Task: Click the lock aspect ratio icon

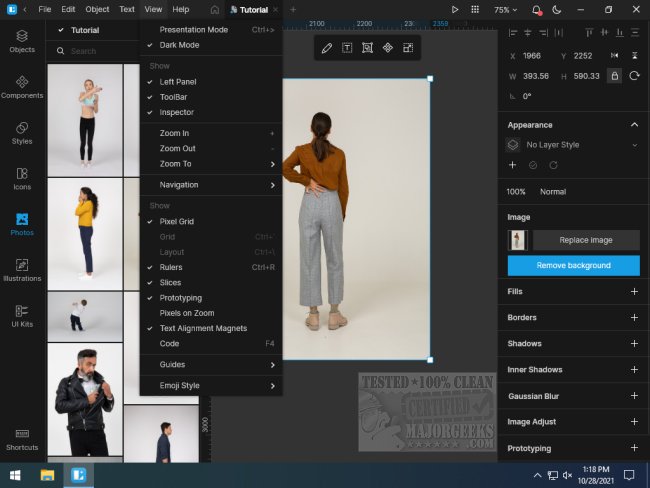Action: point(615,75)
